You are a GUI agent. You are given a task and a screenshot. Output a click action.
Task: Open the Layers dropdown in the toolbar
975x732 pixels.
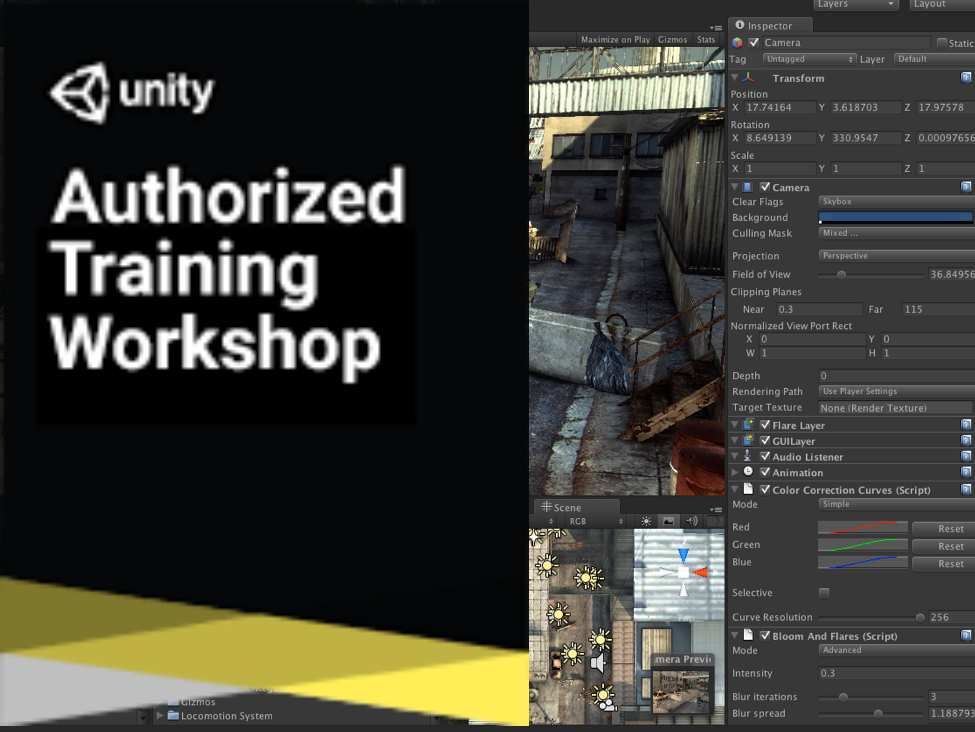pyautogui.click(x=857, y=4)
